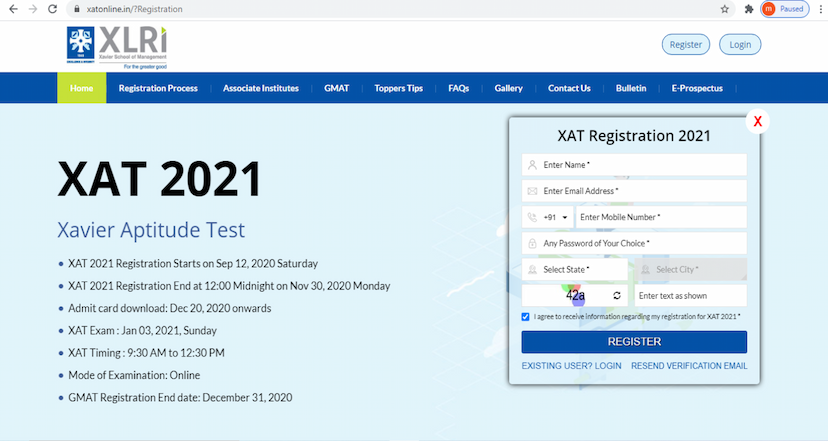Focus the Enter Email Address field

click(634, 191)
